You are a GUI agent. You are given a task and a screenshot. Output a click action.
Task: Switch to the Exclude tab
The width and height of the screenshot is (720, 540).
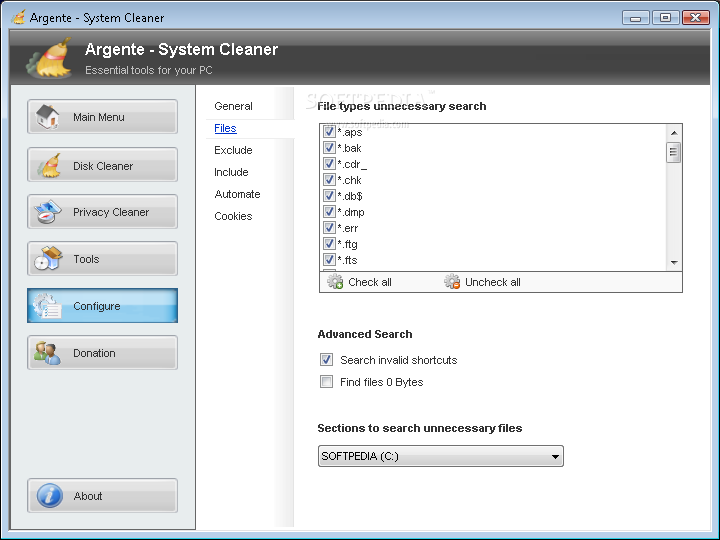[233, 150]
